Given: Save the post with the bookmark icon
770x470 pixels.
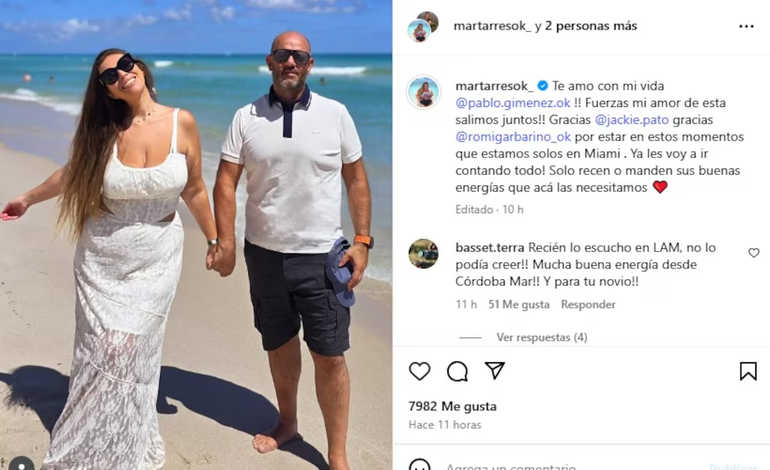Looking at the screenshot, I should (748, 371).
